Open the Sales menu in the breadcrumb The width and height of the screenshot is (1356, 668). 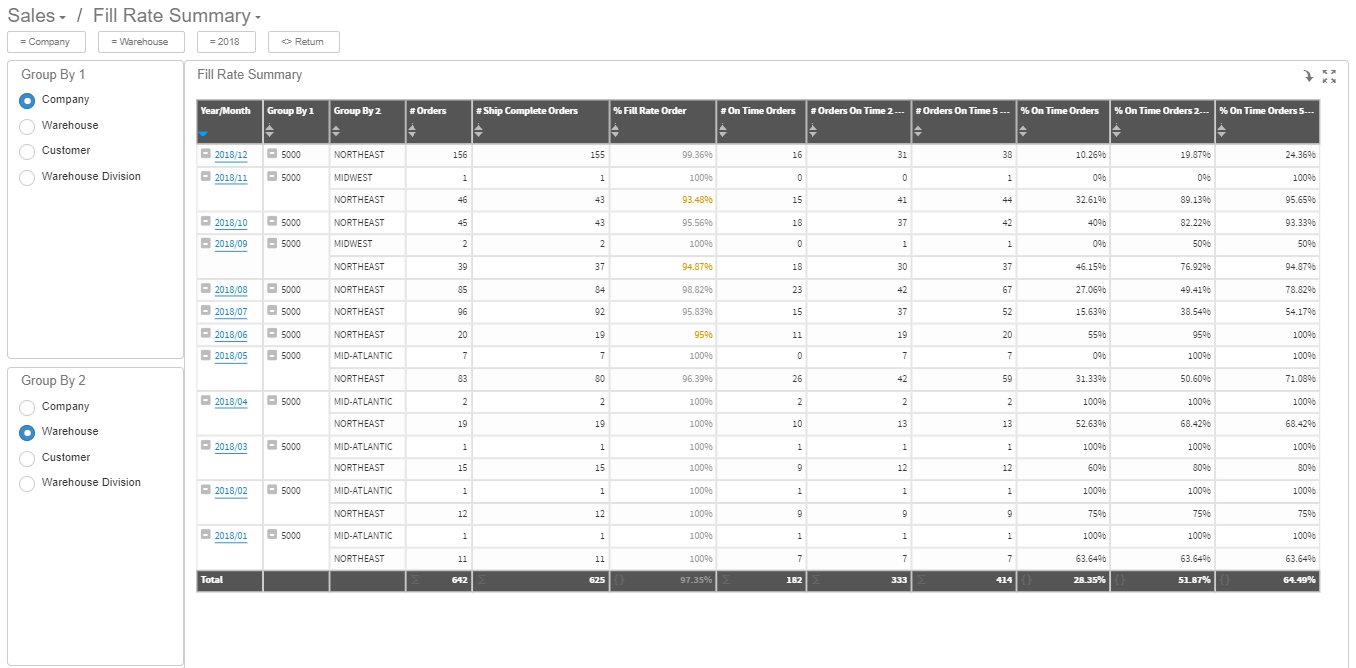[35, 15]
